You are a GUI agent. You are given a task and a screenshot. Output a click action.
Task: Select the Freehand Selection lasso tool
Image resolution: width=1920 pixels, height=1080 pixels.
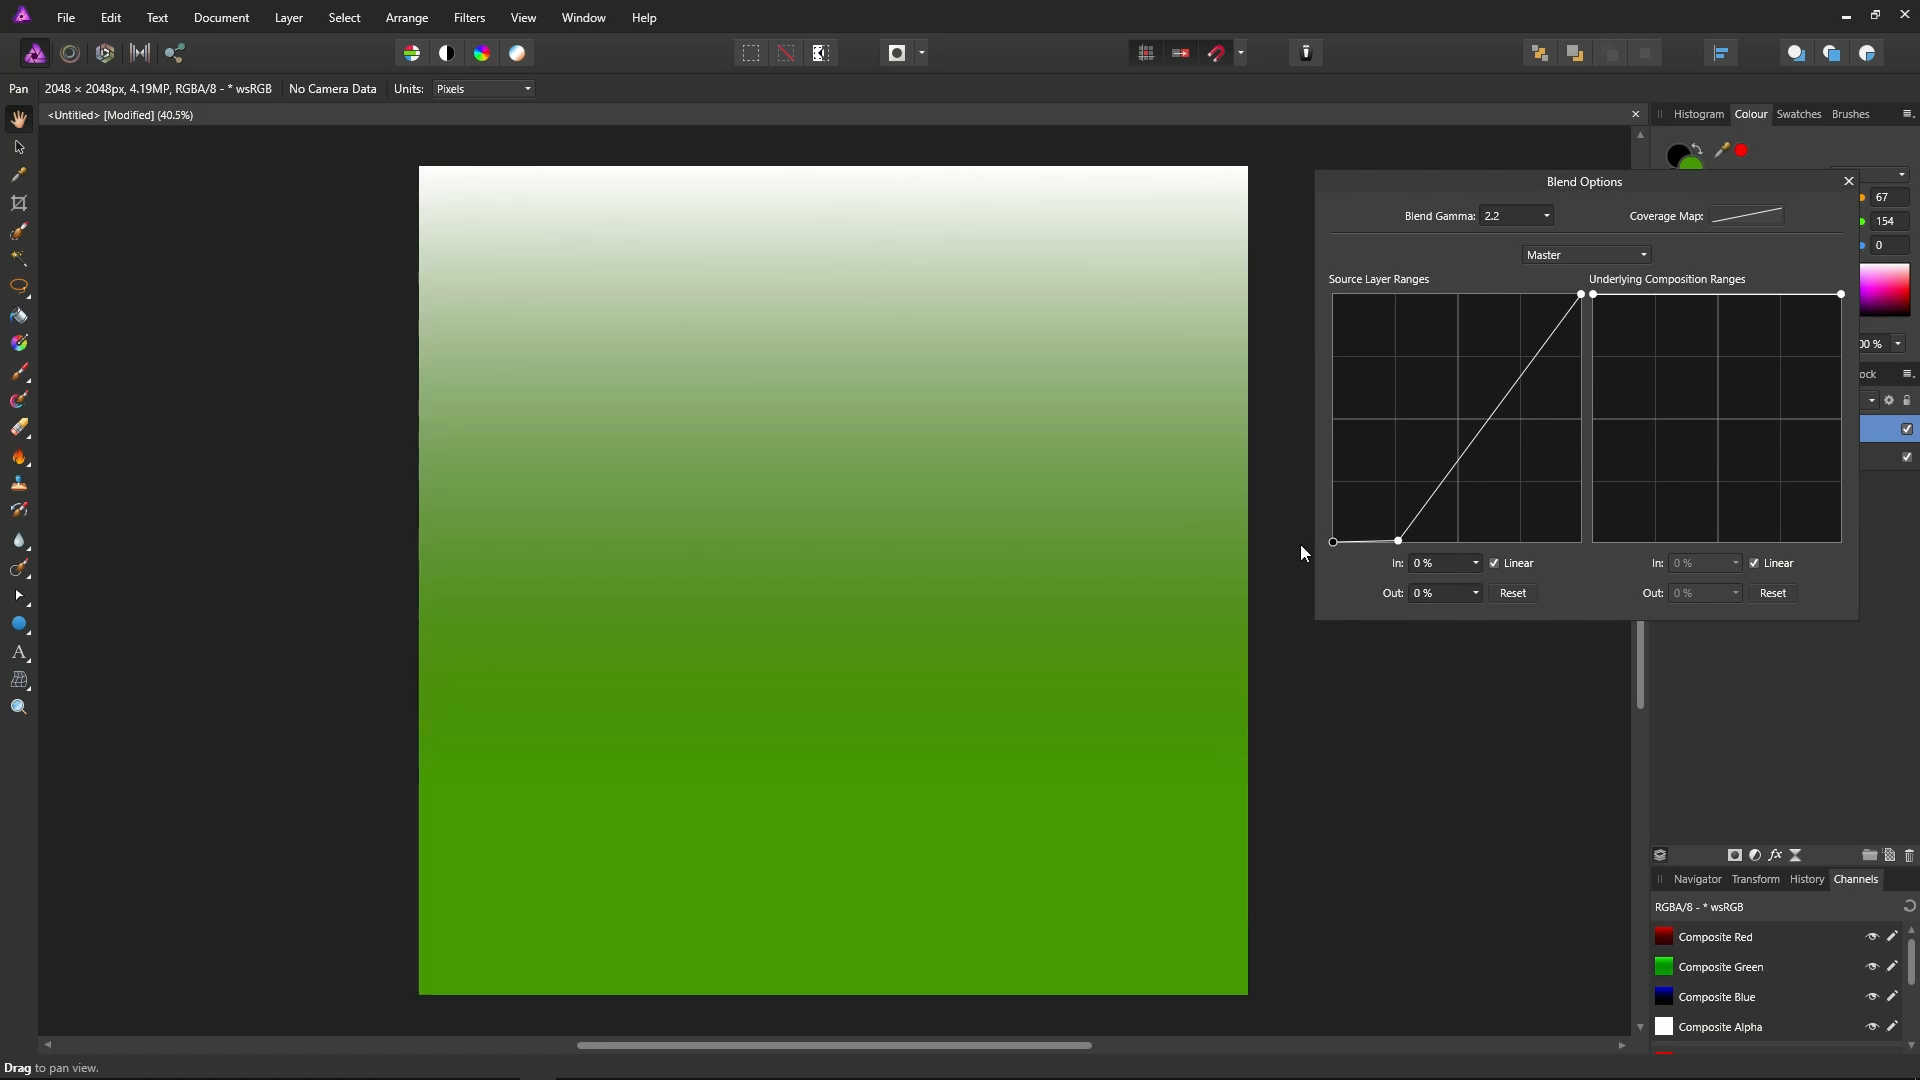(x=18, y=286)
